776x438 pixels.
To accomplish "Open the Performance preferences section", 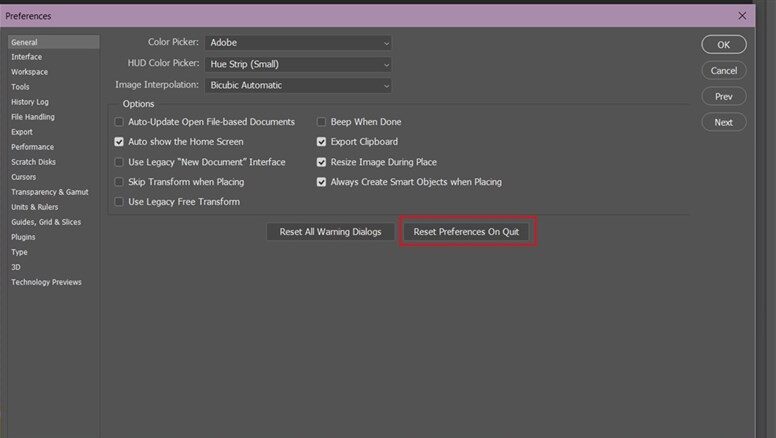I will [x=32, y=147].
